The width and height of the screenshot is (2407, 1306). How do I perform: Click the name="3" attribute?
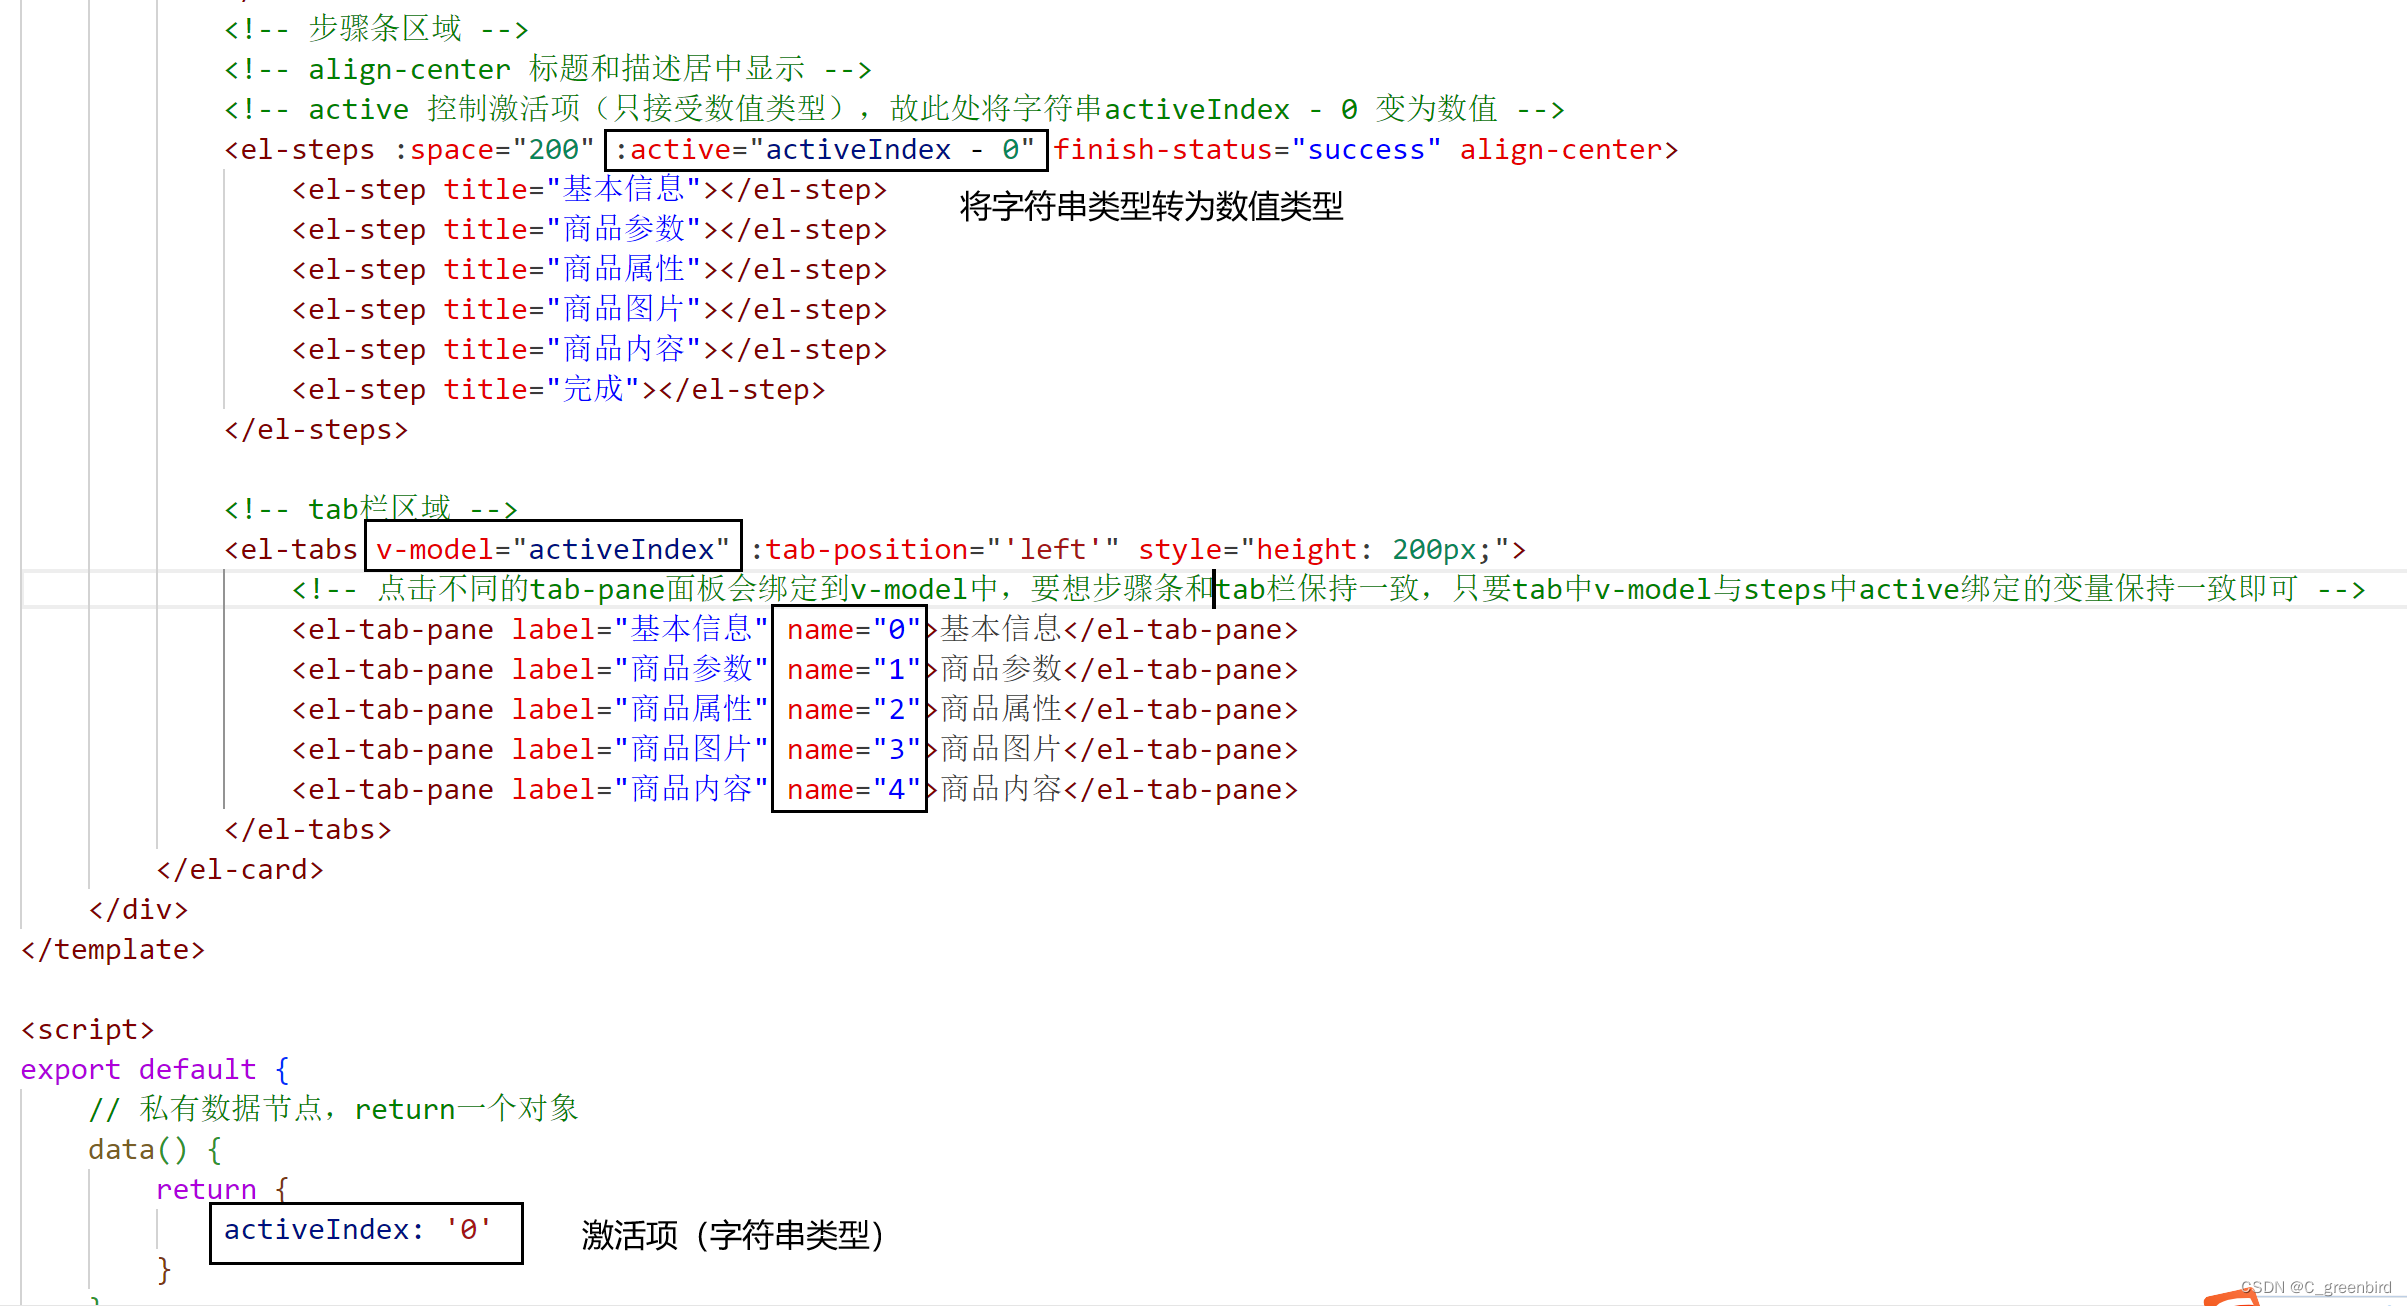(x=853, y=749)
